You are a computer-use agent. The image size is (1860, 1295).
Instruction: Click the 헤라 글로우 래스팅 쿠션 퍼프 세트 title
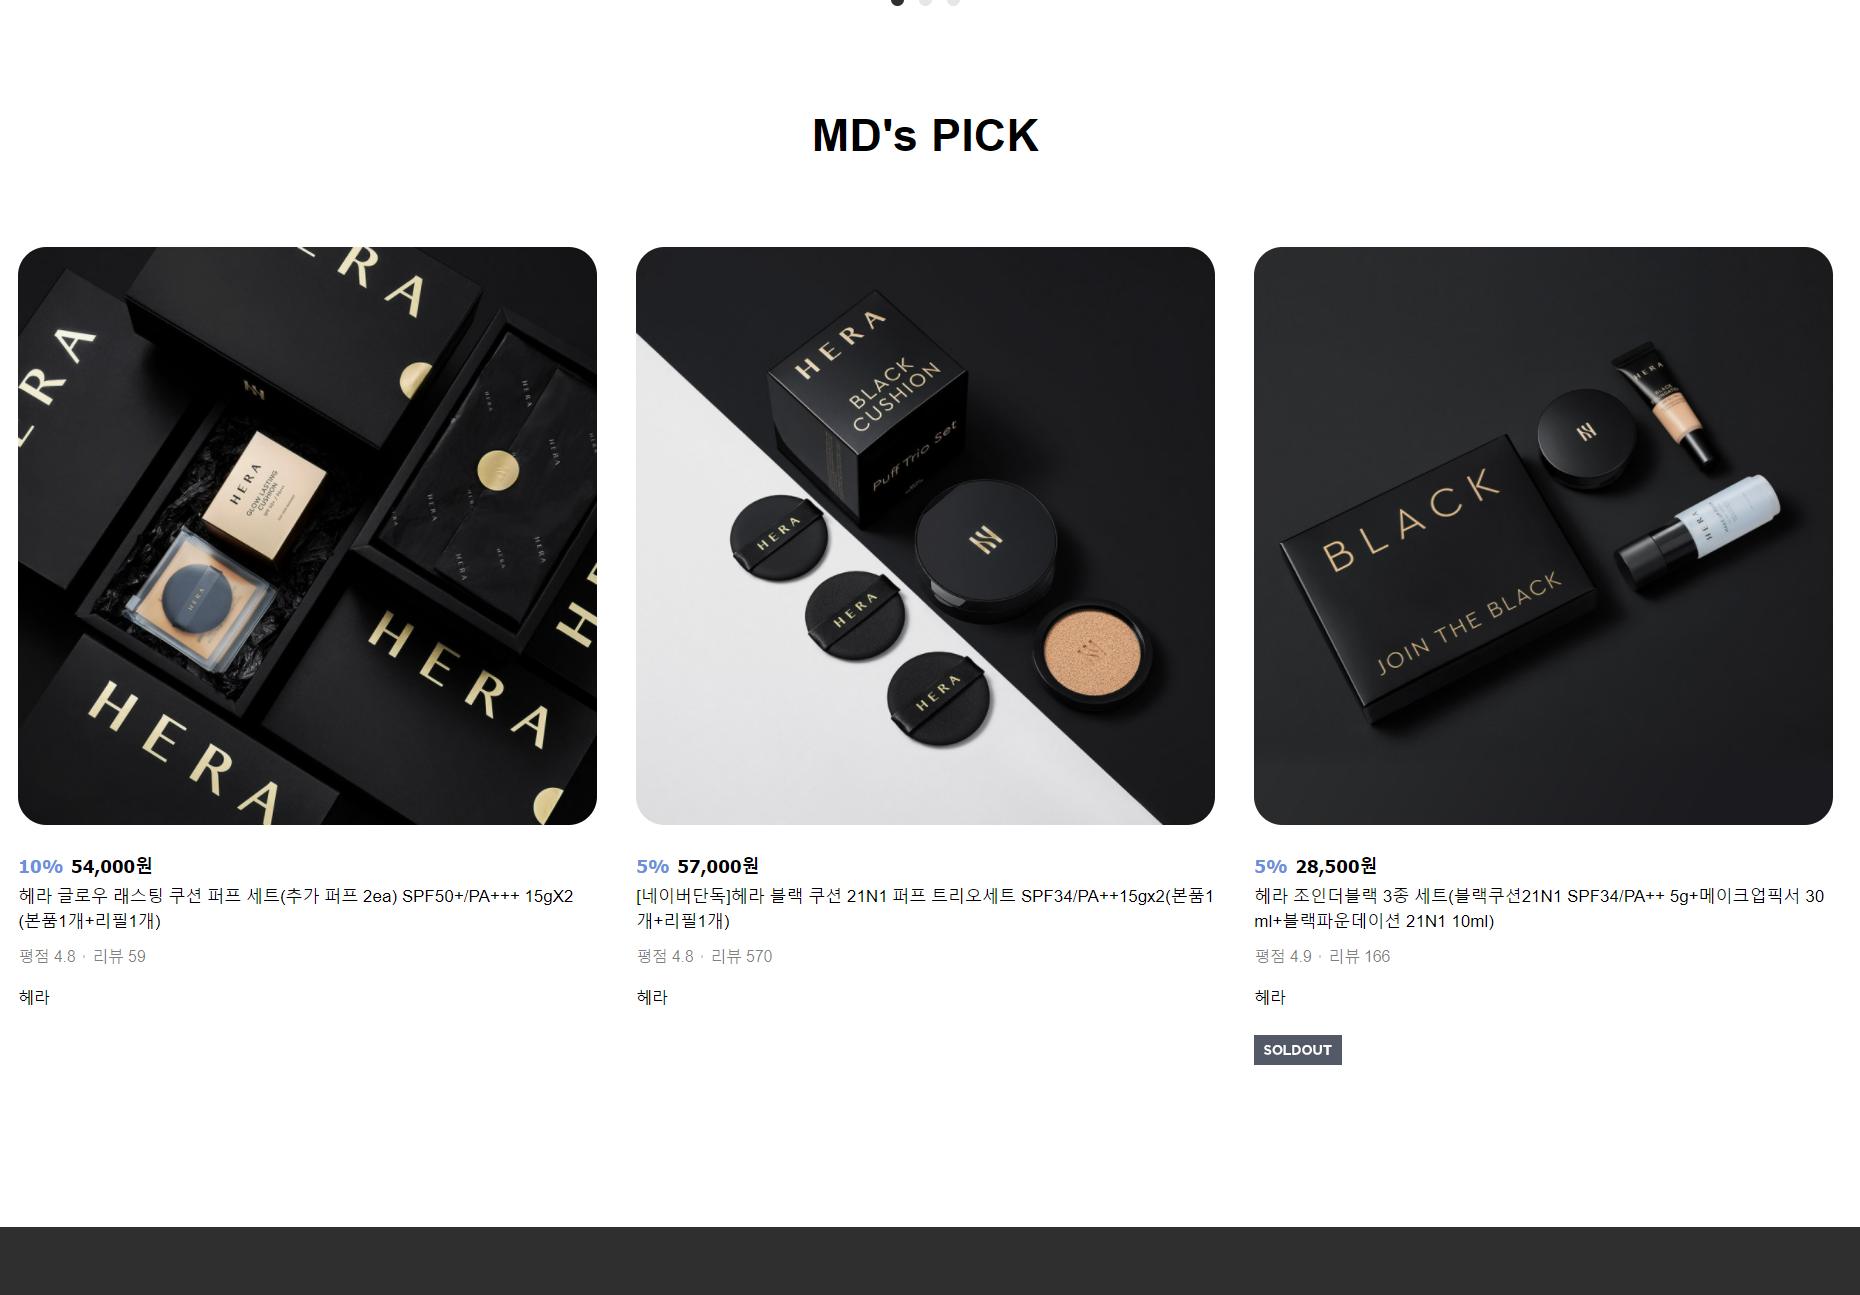point(296,908)
